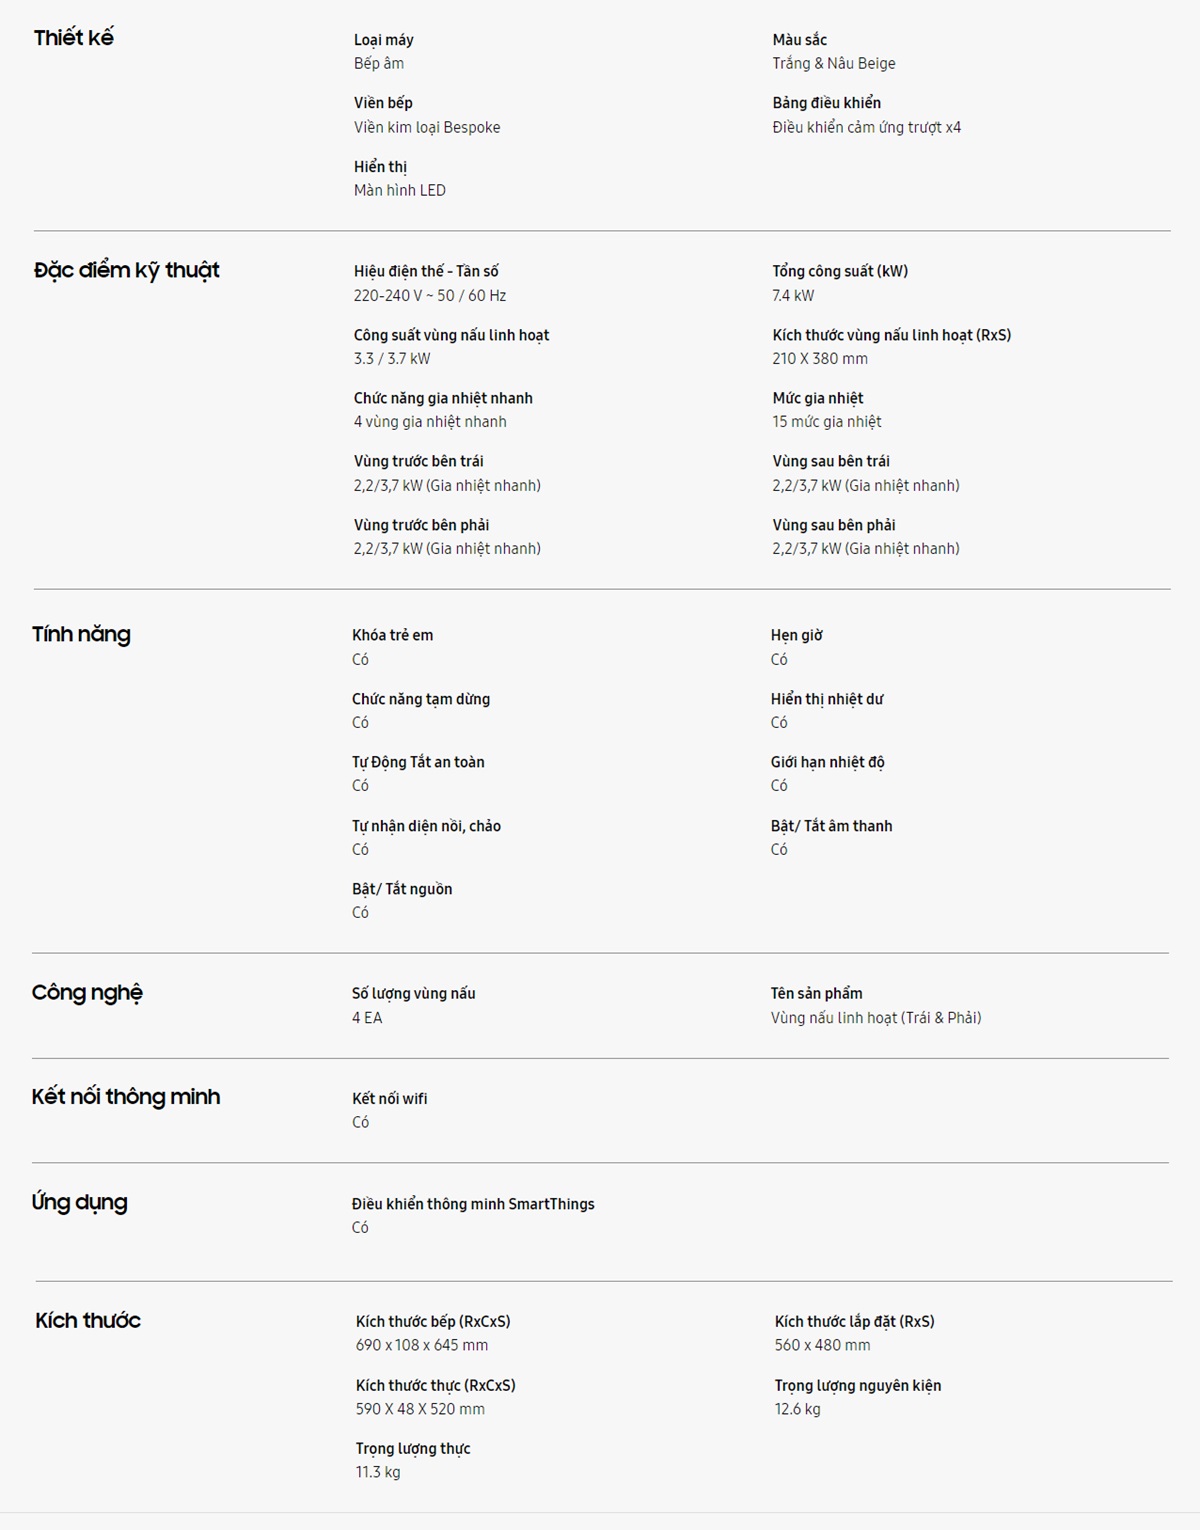Click the Công nghệ section heading
The width and height of the screenshot is (1200, 1530).
[x=87, y=992]
